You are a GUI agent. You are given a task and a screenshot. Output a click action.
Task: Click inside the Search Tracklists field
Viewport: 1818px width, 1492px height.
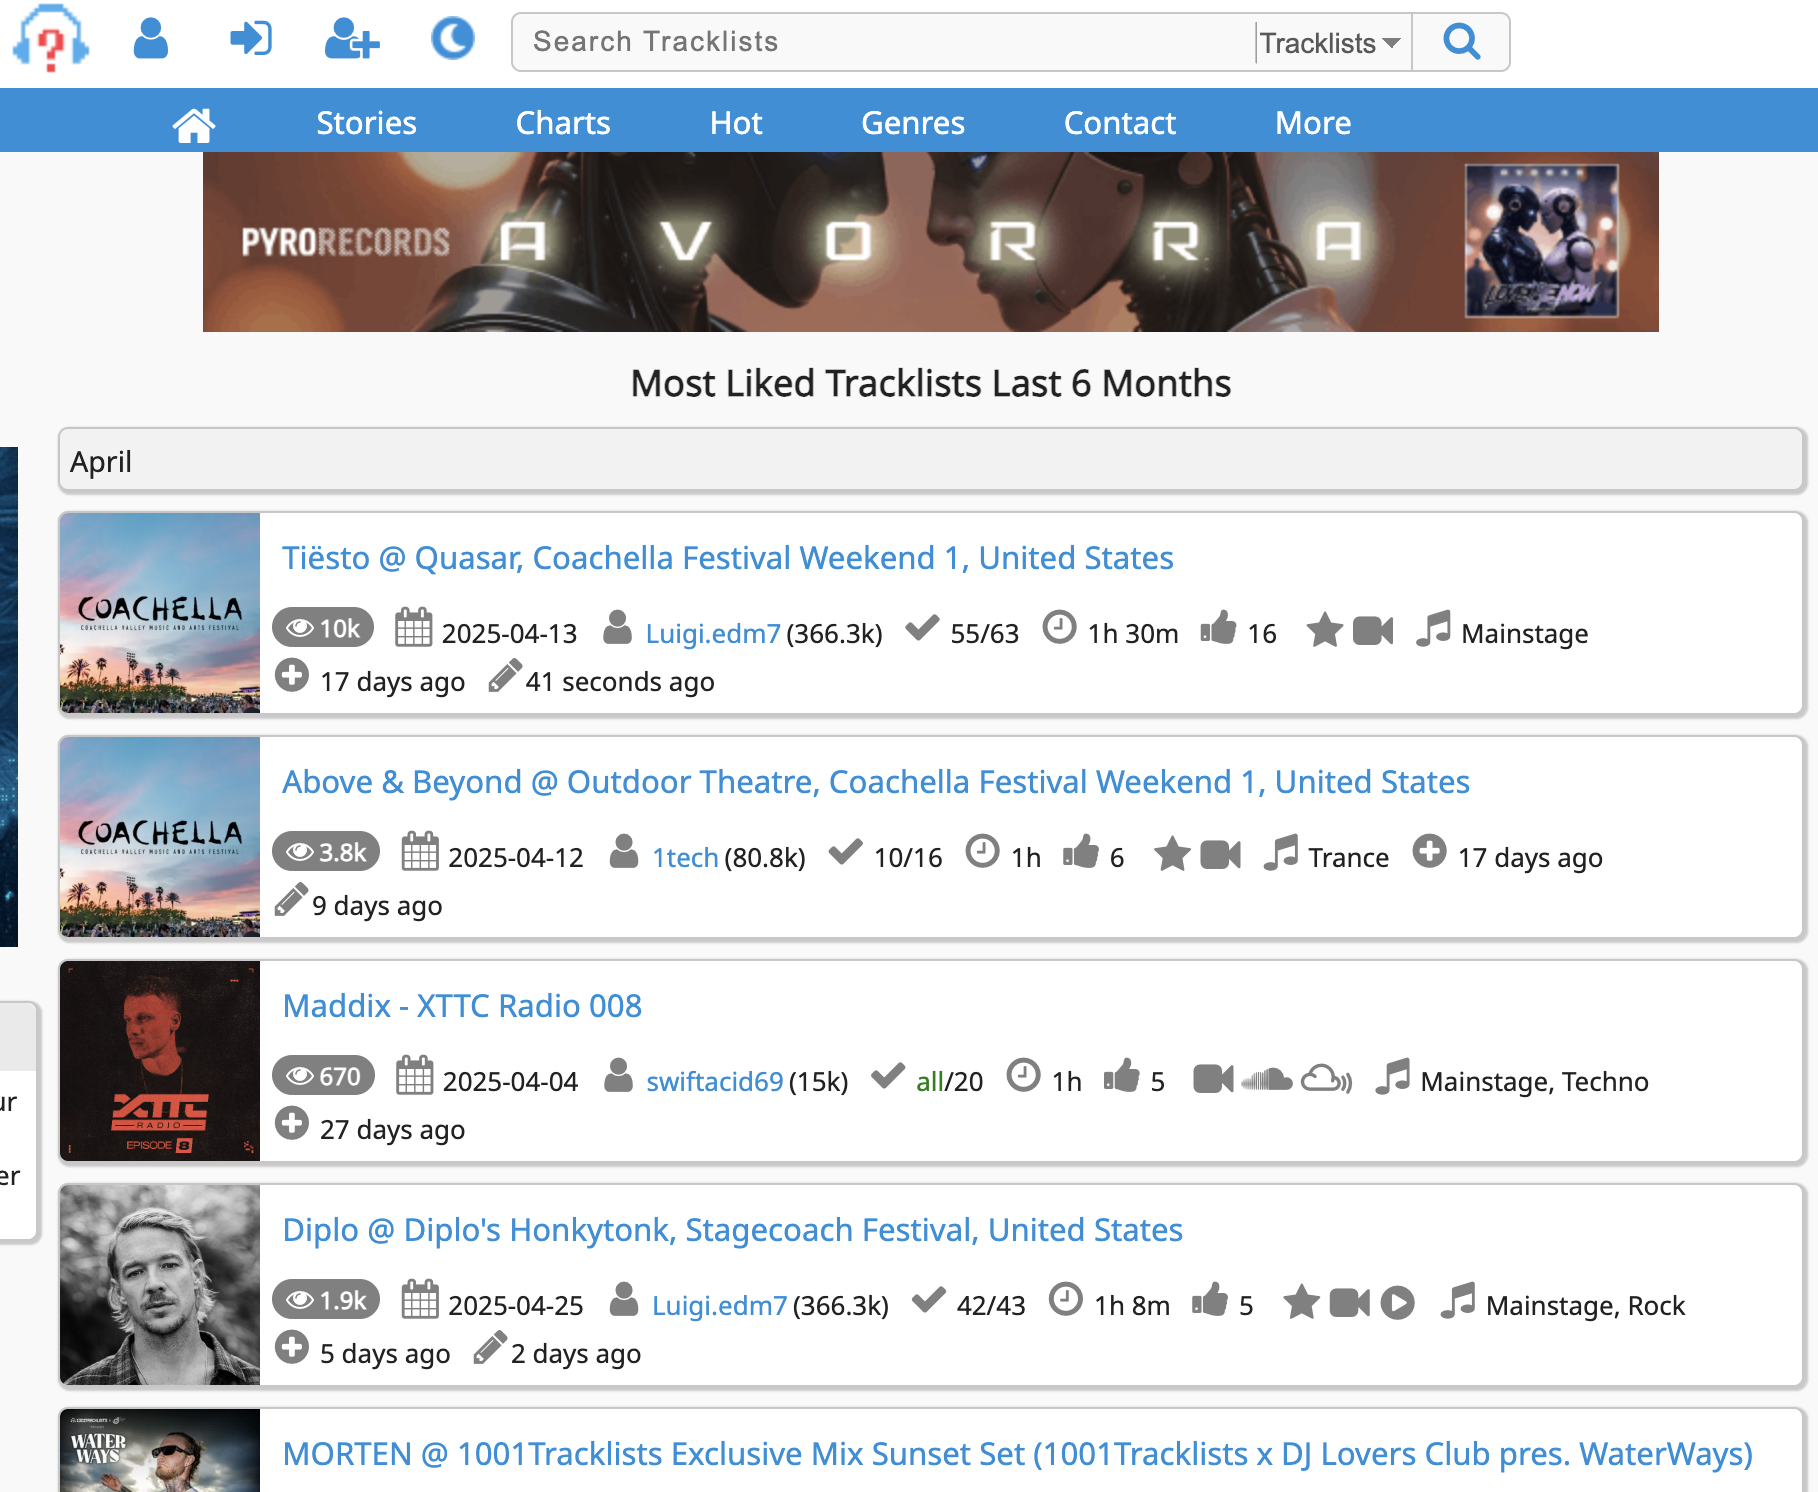(880, 42)
